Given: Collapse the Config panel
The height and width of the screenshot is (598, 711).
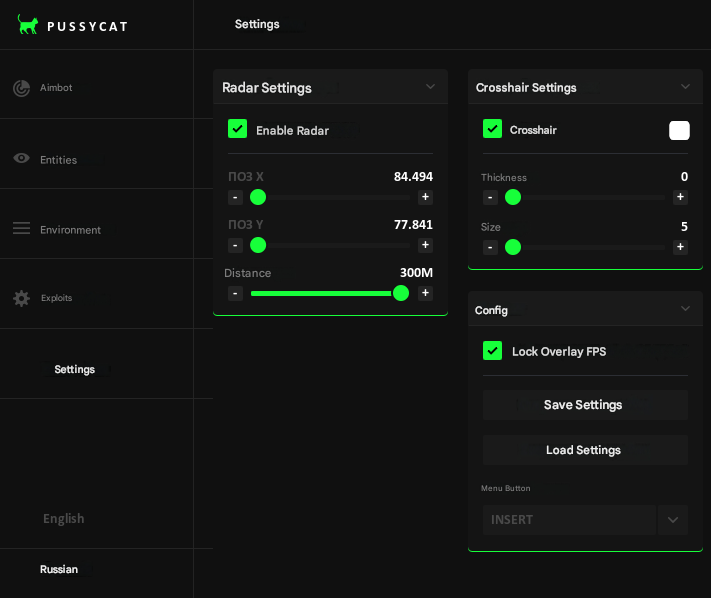Looking at the screenshot, I should tap(685, 309).
